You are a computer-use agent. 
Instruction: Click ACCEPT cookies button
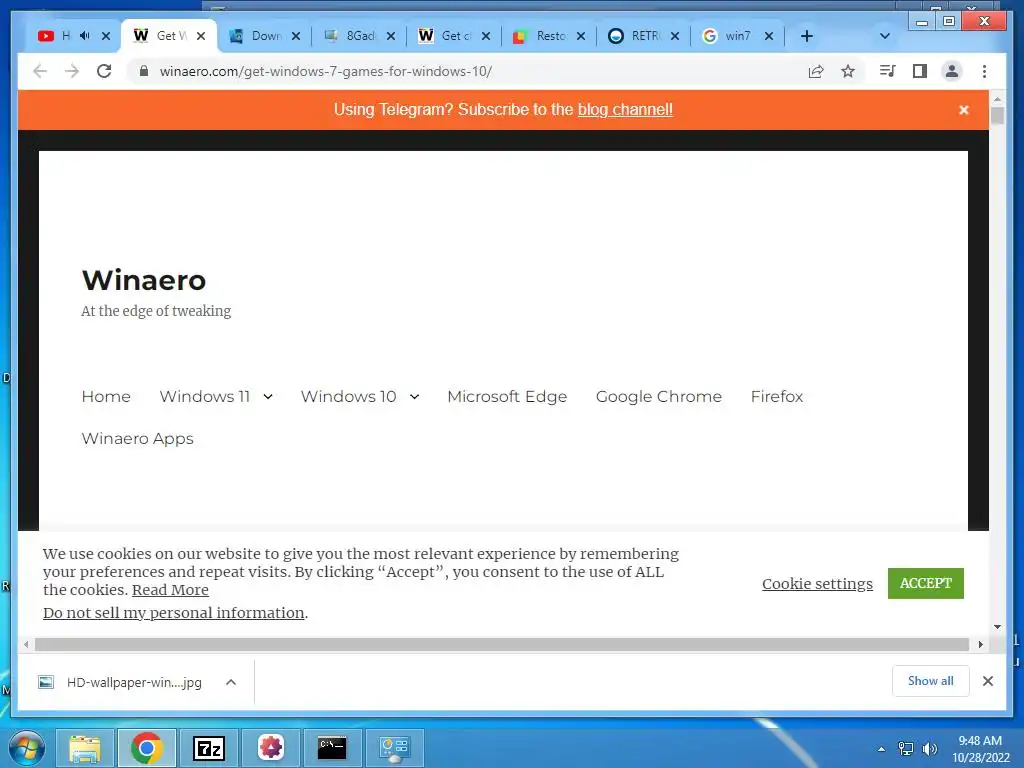[x=925, y=583]
